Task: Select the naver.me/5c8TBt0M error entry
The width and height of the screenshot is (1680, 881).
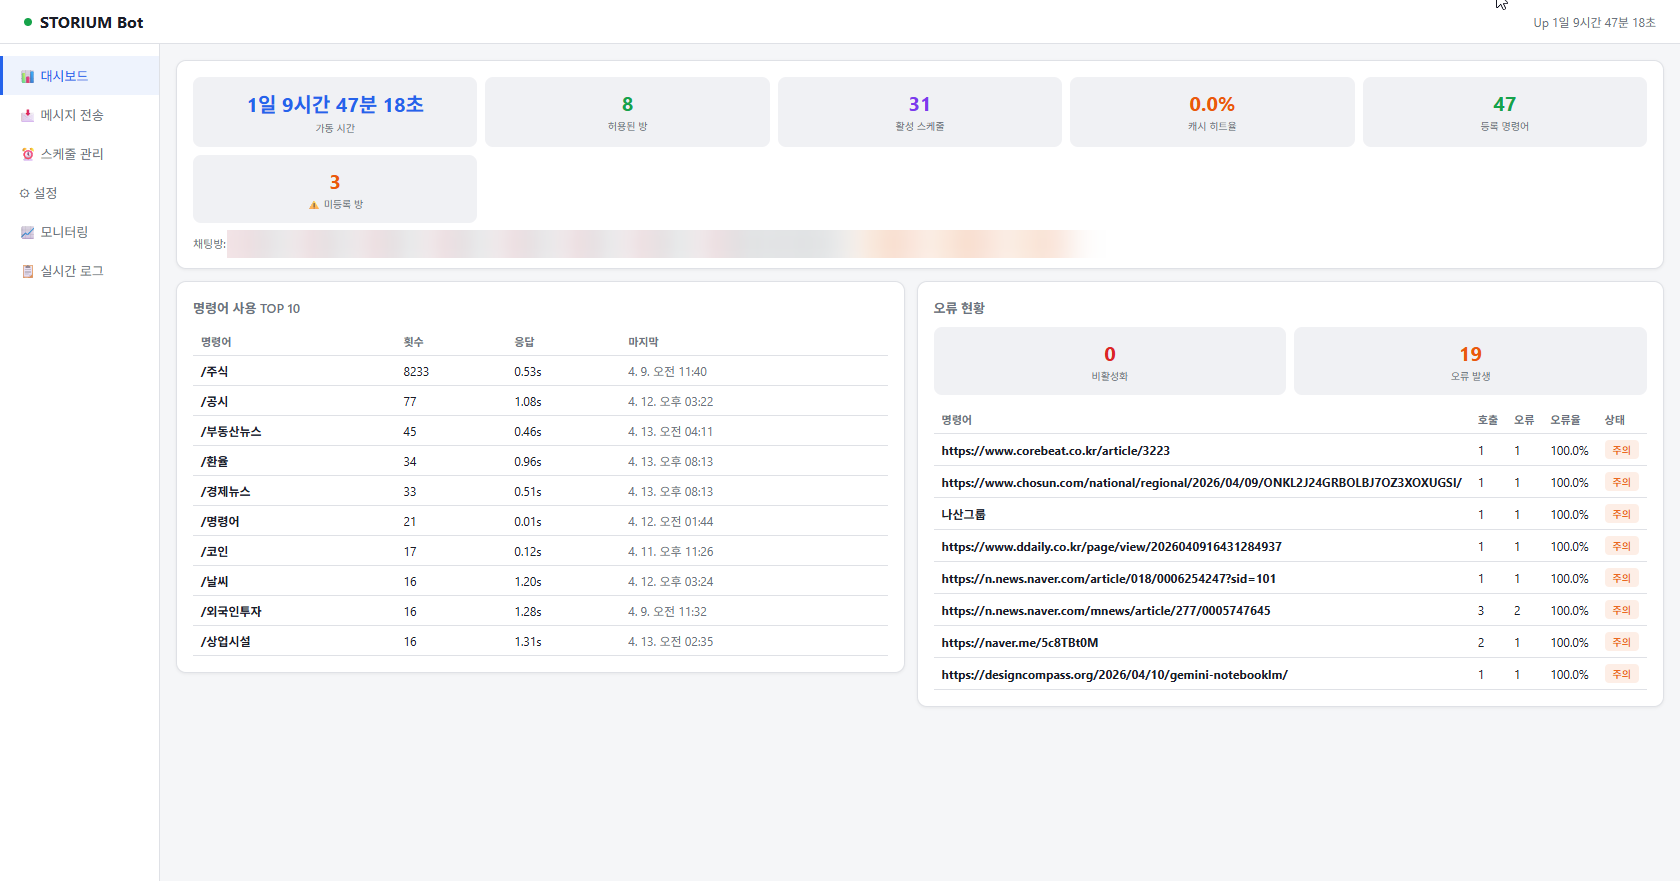Action: [1019, 643]
